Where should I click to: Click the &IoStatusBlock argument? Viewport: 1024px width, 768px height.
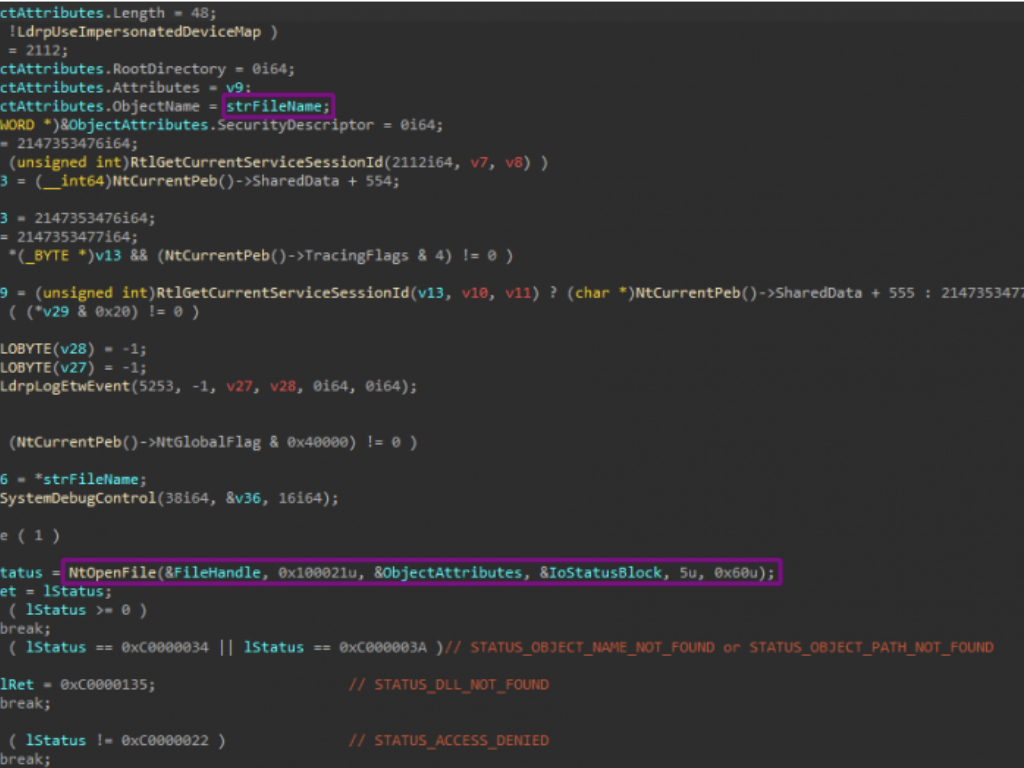coord(598,572)
